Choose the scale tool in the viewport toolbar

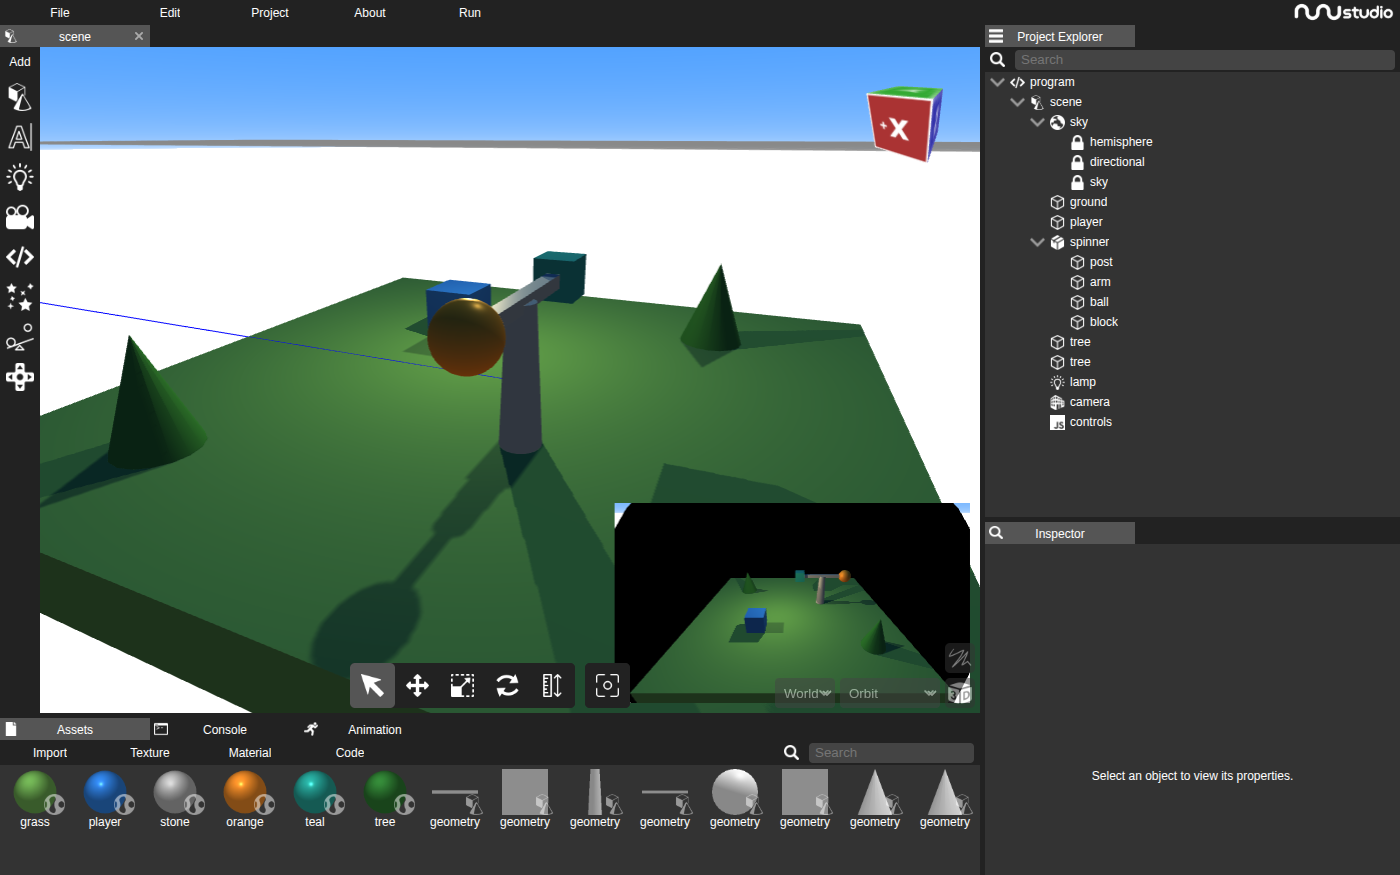point(462,685)
